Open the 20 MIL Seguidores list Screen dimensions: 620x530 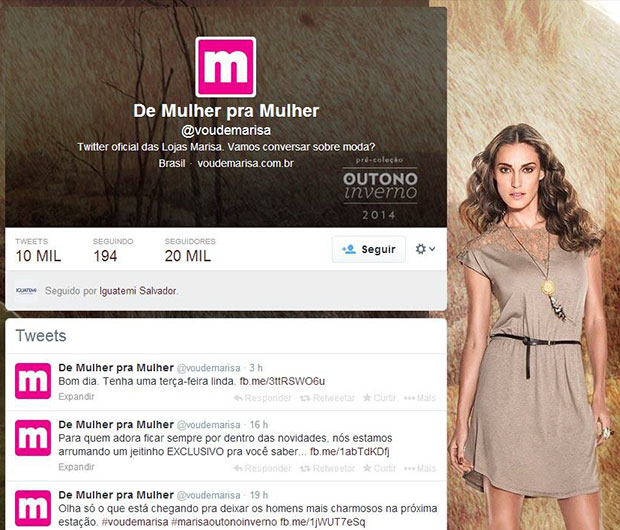(190, 251)
